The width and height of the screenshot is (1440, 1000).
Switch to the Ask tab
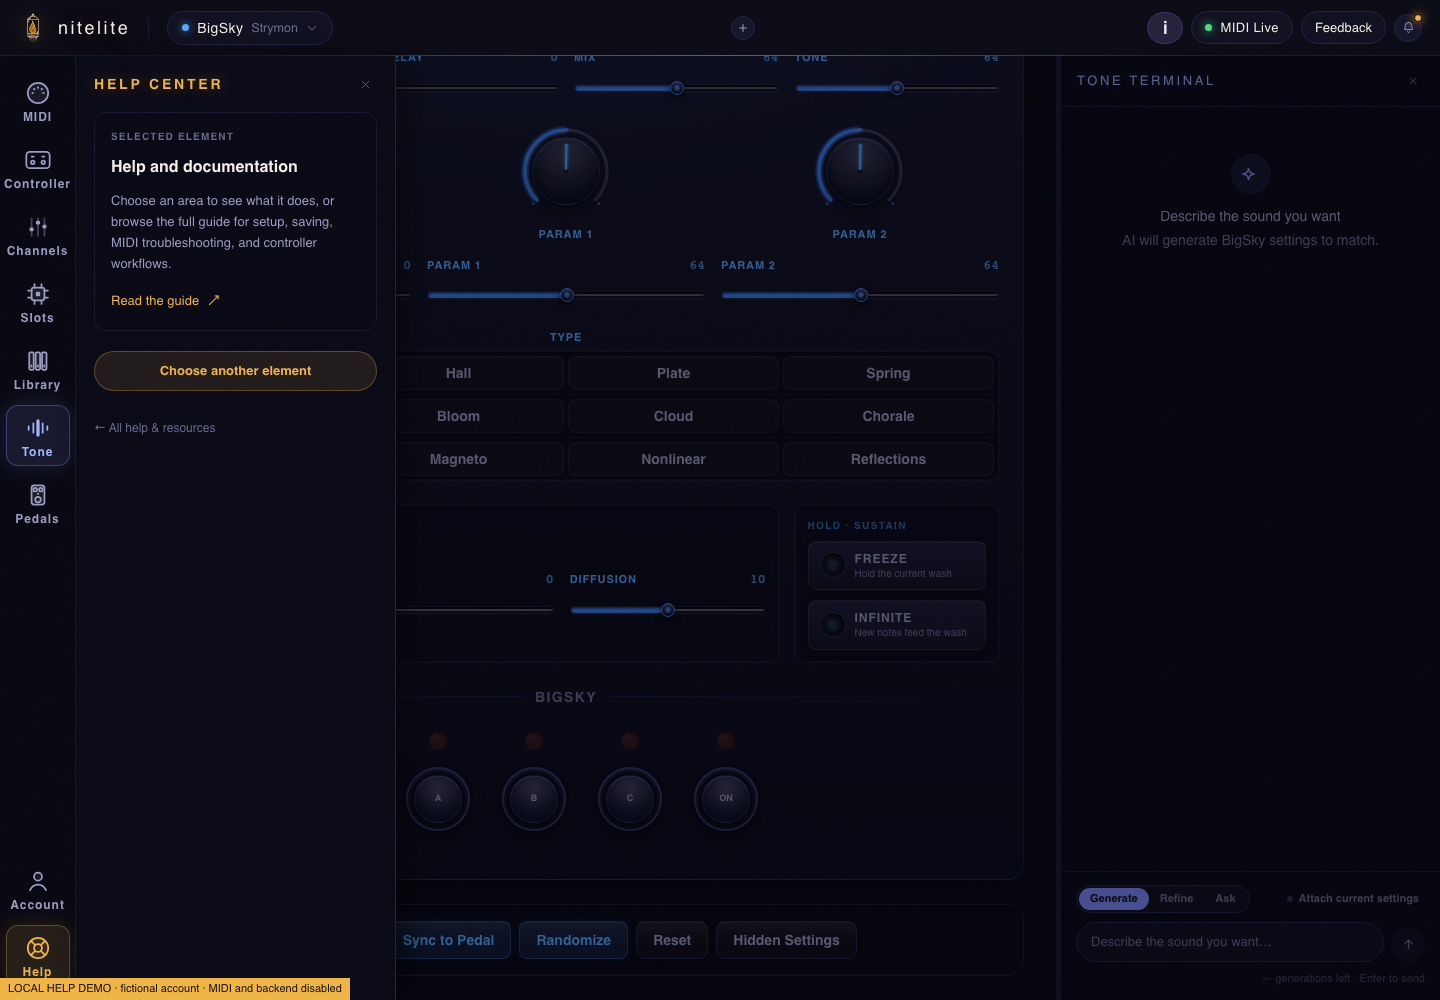[1225, 899]
